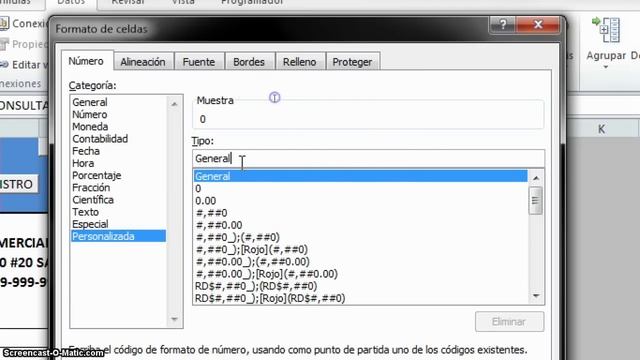Click the Muestra preview value field
The height and width of the screenshot is (360, 640).
pyautogui.click(x=368, y=119)
